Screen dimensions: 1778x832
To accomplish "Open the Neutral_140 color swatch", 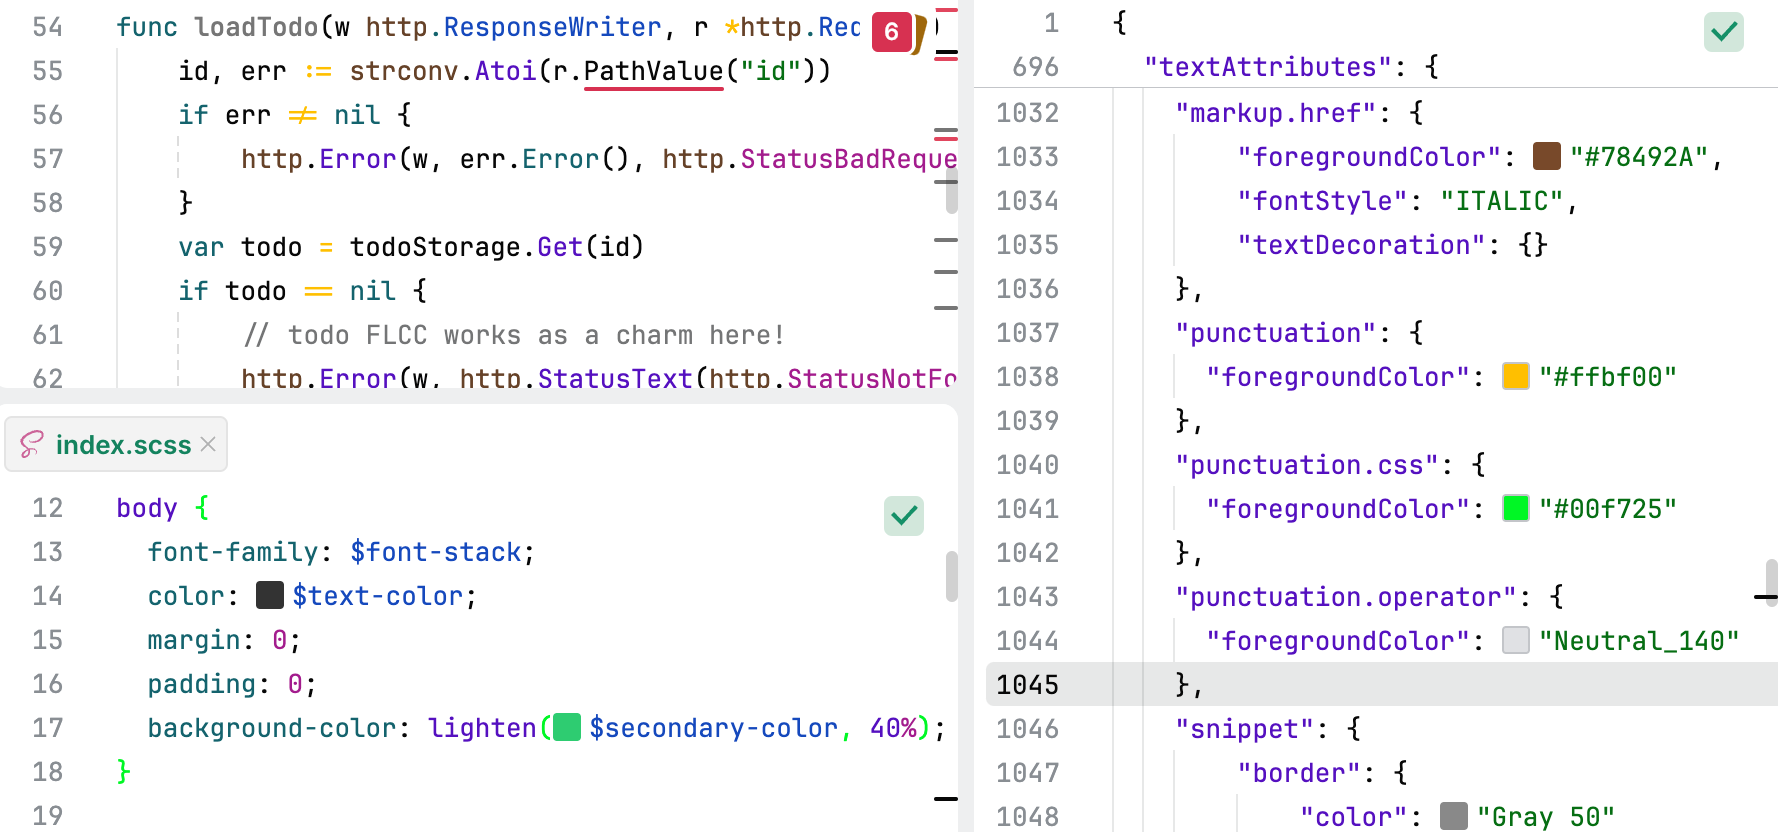I will pos(1515,641).
